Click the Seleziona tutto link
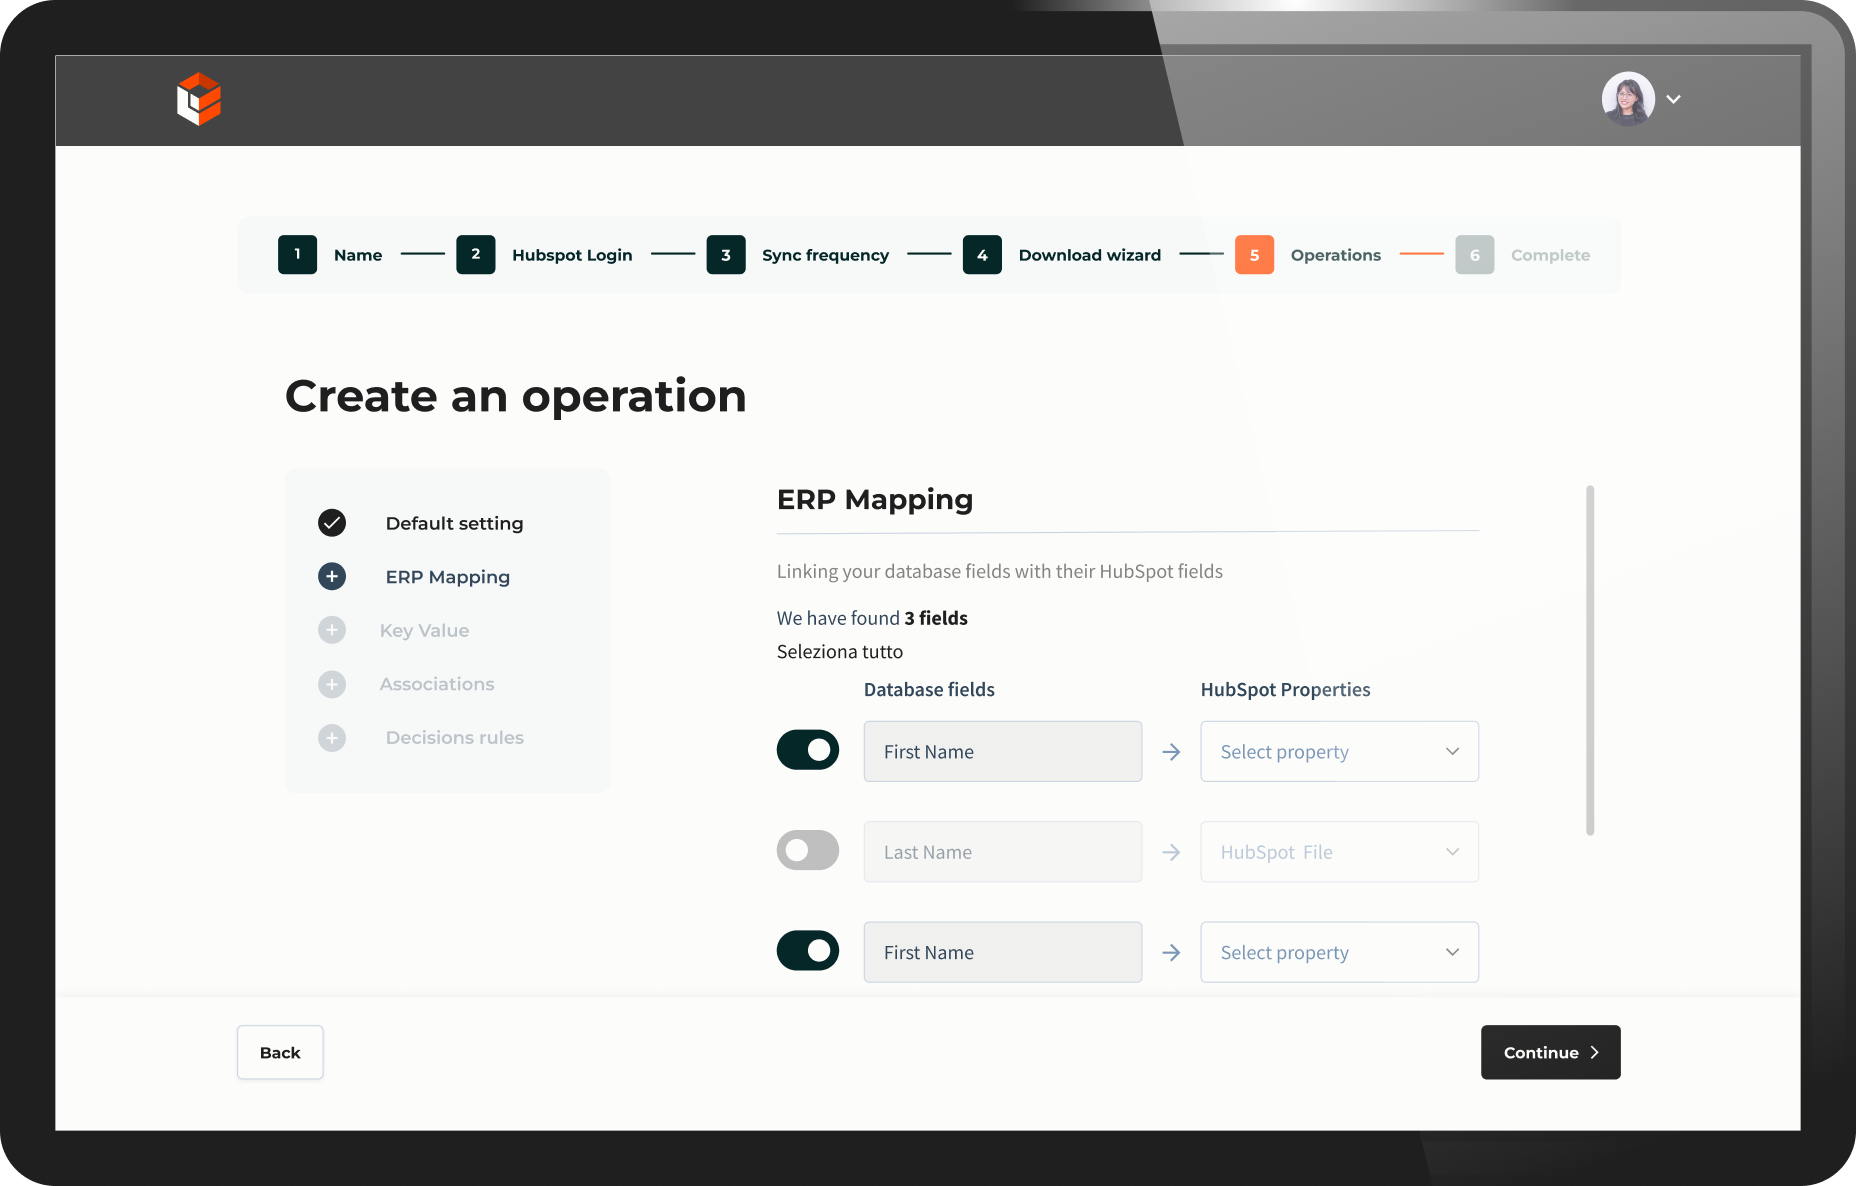The height and width of the screenshot is (1186, 1856). click(x=840, y=652)
